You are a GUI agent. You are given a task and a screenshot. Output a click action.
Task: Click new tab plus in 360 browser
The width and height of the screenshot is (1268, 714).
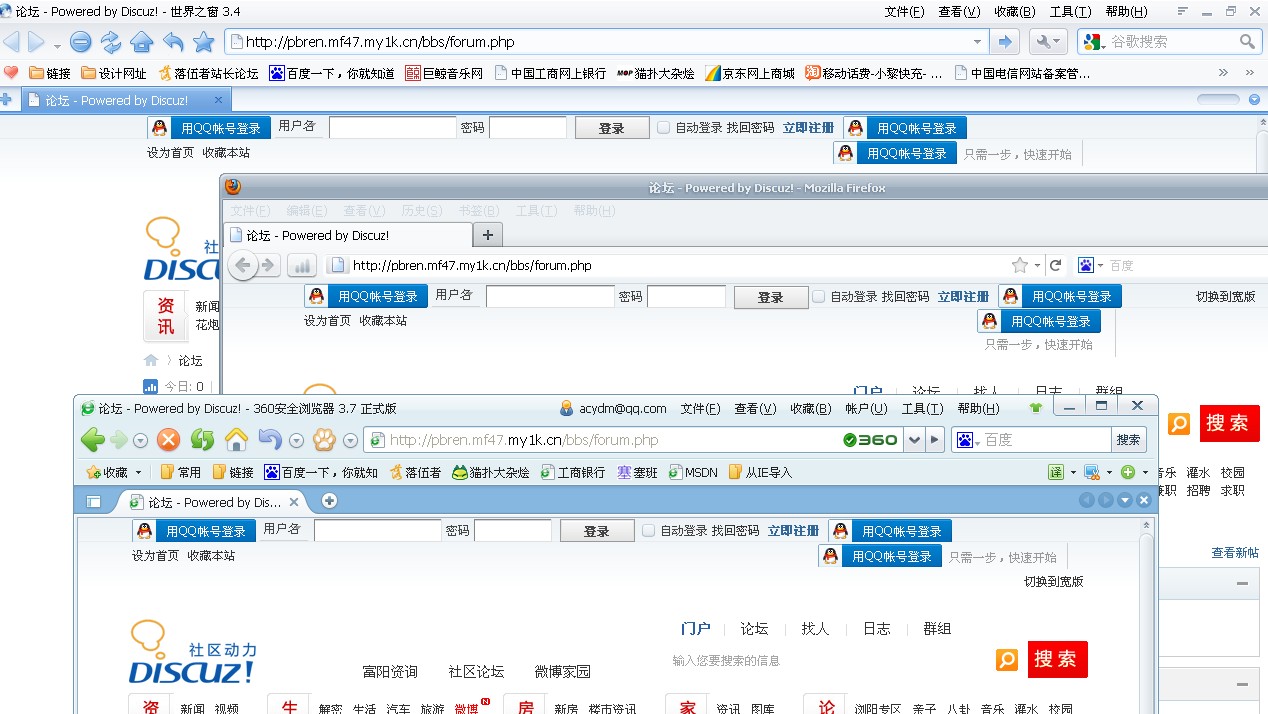point(329,501)
